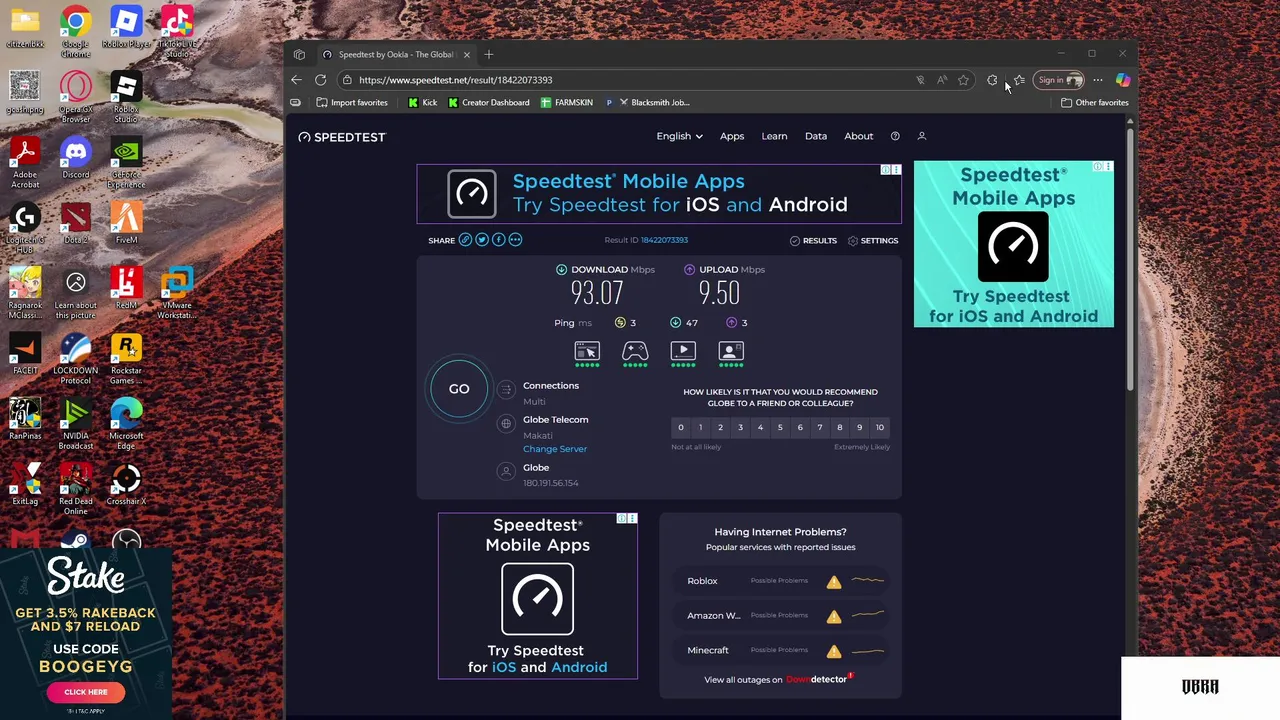
Task: Open the web browsing performance icon
Action: tap(587, 351)
